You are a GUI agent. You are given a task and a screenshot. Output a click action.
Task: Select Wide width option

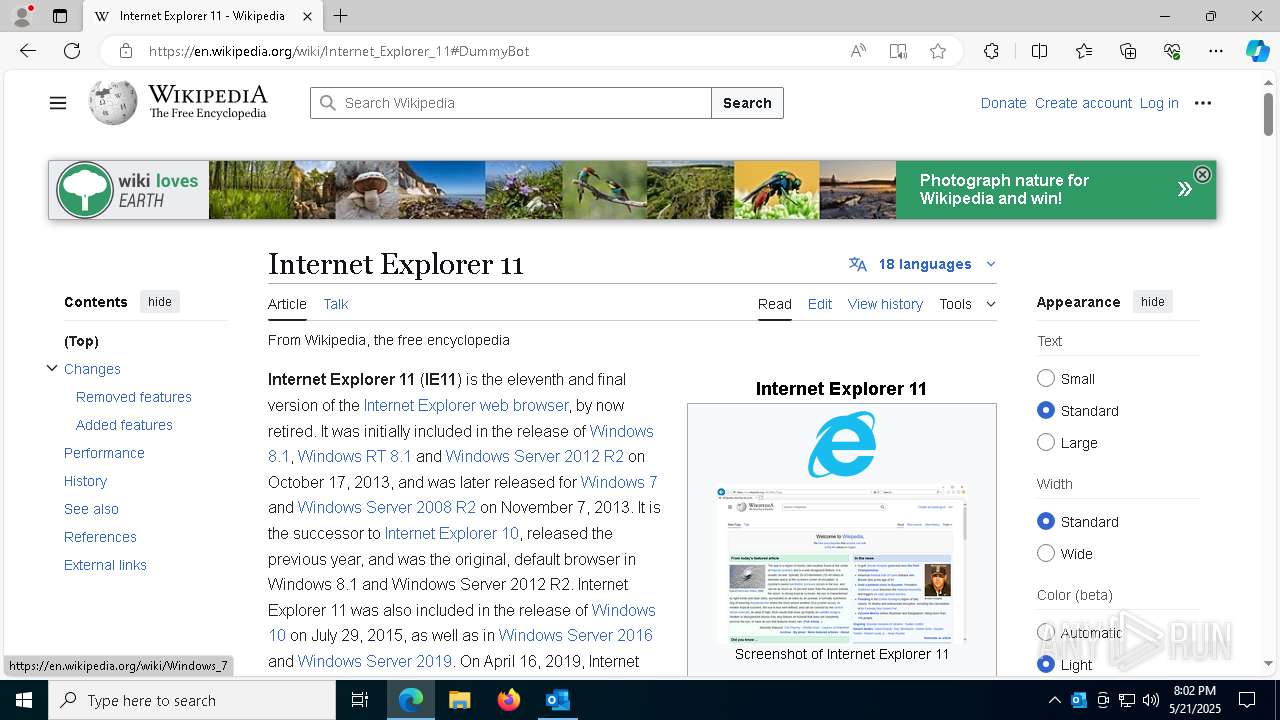(1046, 553)
